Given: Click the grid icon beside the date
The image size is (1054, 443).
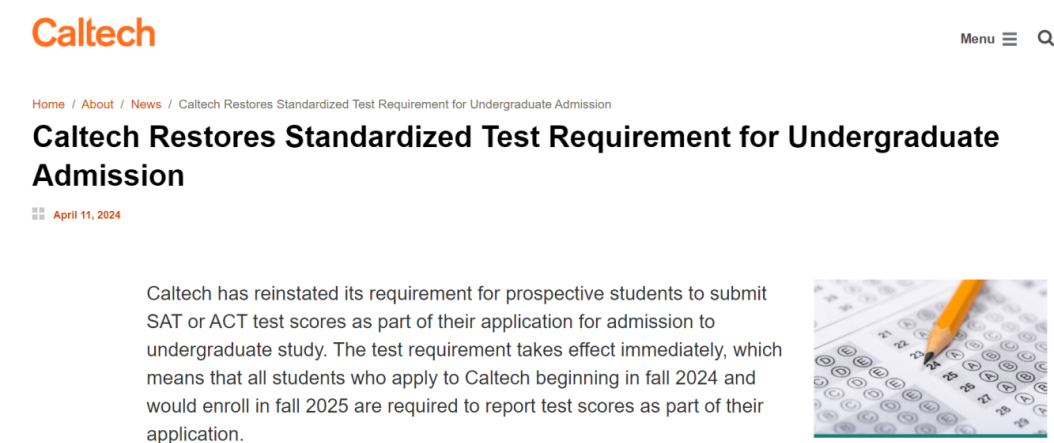Looking at the screenshot, I should tap(38, 214).
